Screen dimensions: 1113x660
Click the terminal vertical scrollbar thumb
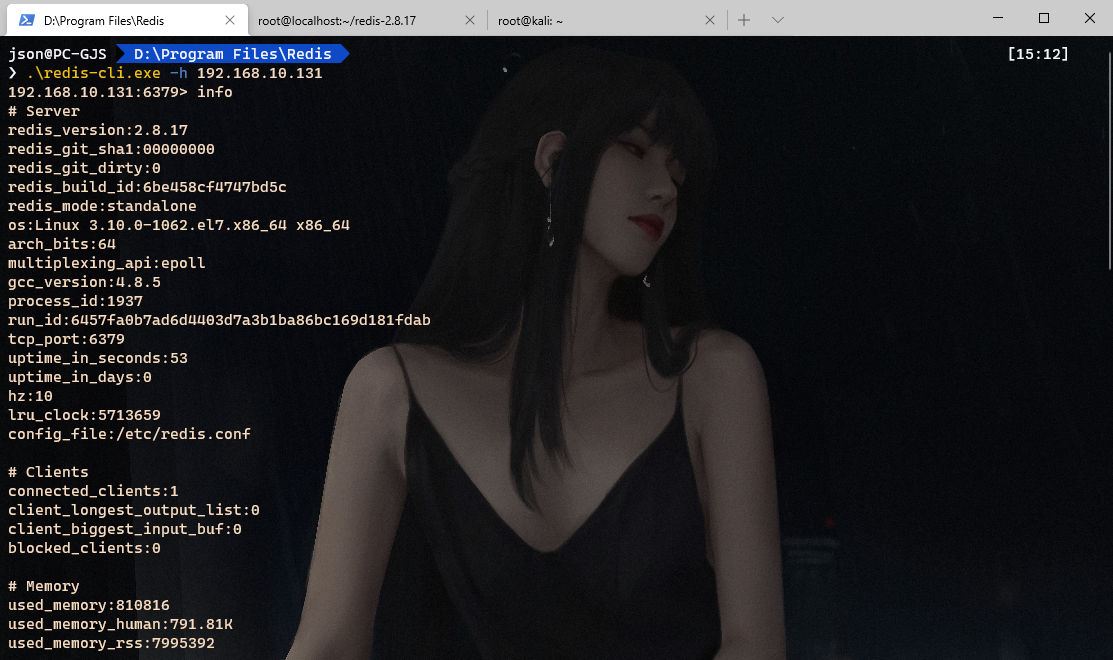coord(1109,160)
